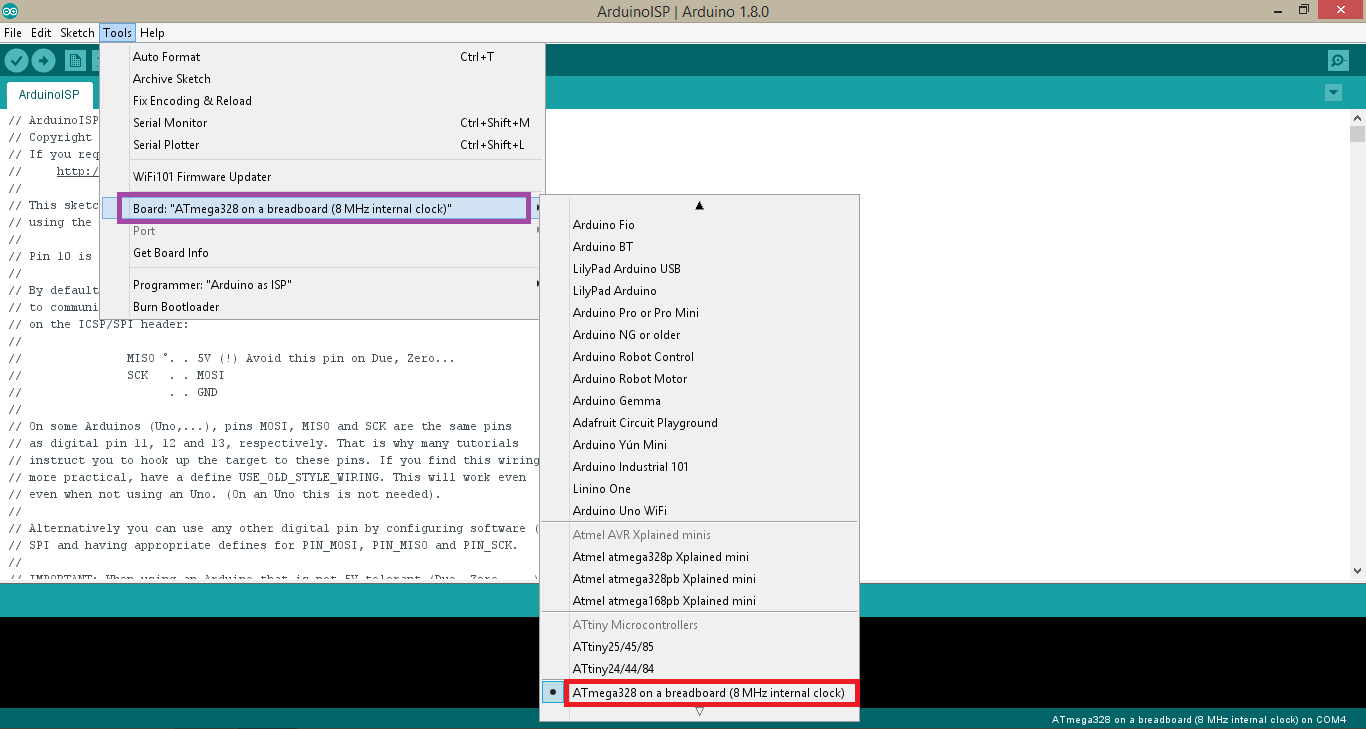
Task: Select the Arduino Gemma board
Action: 699,401
